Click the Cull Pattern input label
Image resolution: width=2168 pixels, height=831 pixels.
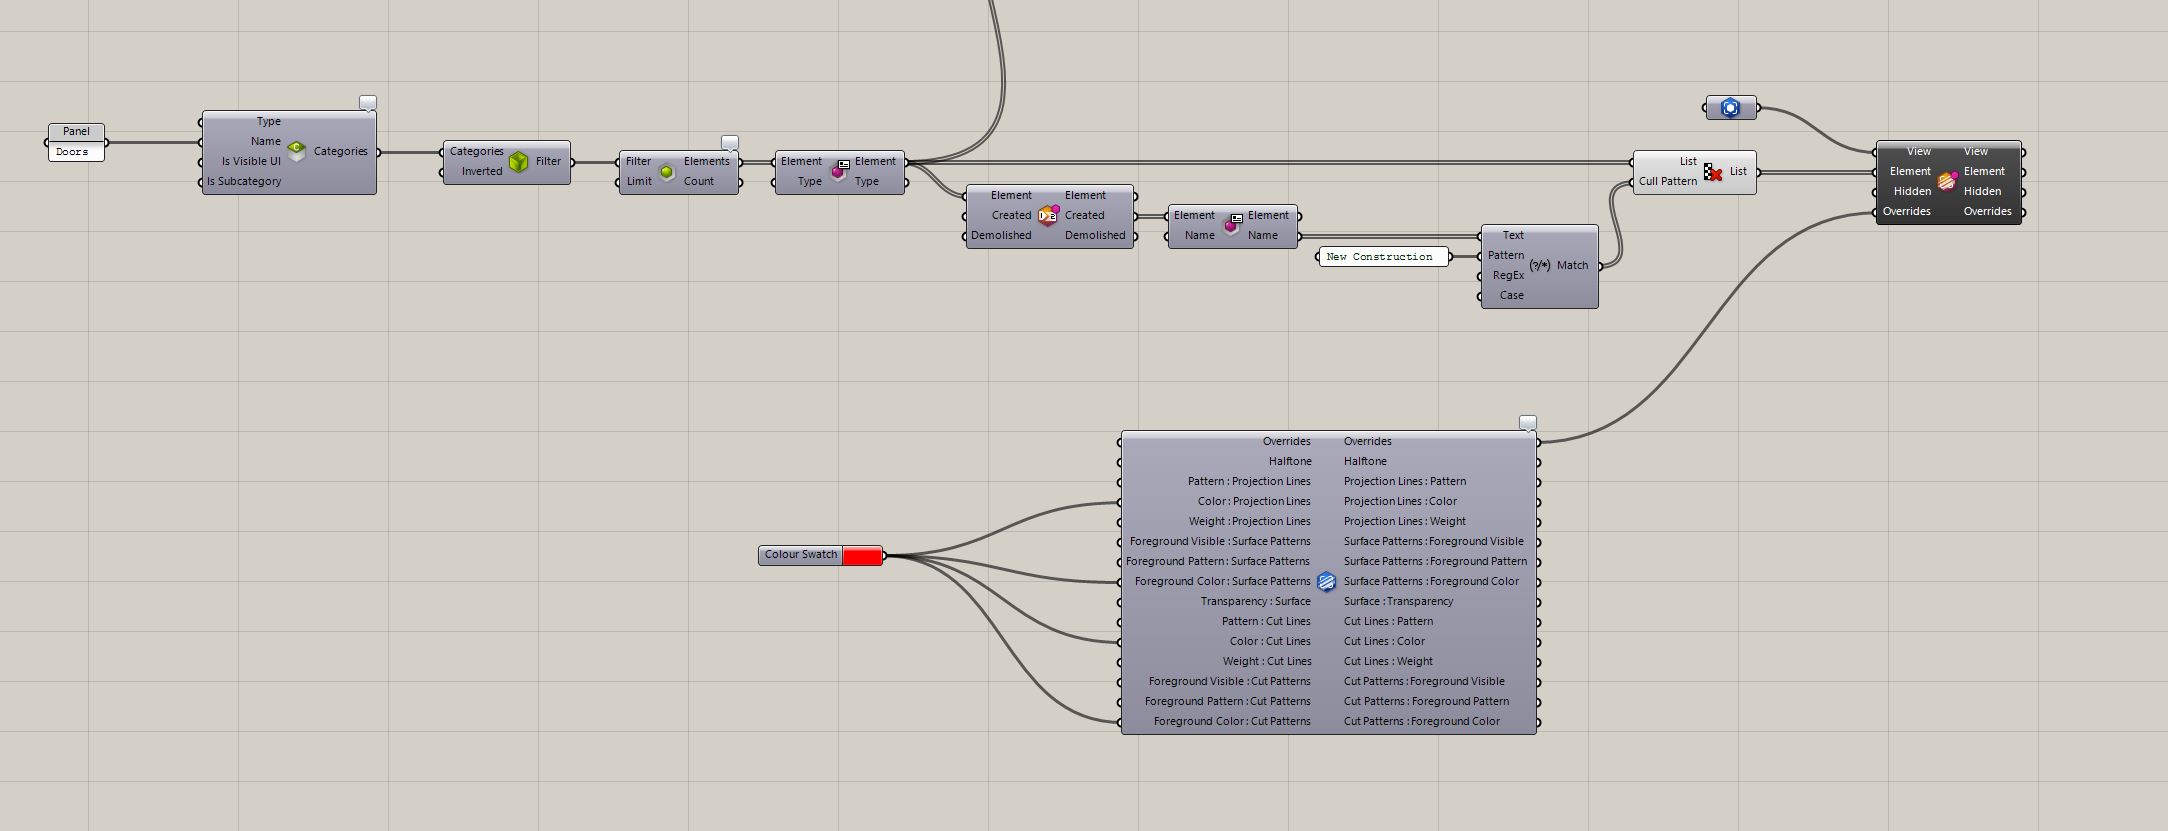(x=1668, y=181)
